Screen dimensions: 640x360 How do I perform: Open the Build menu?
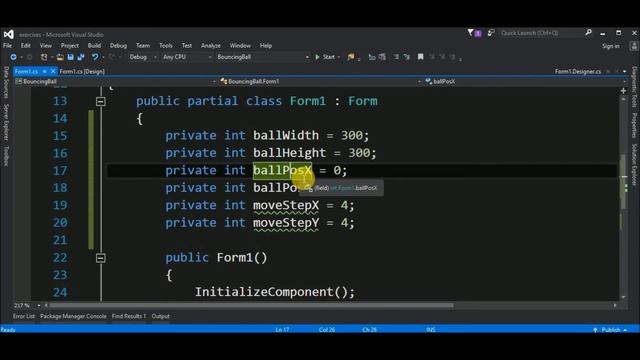pyautogui.click(x=94, y=46)
